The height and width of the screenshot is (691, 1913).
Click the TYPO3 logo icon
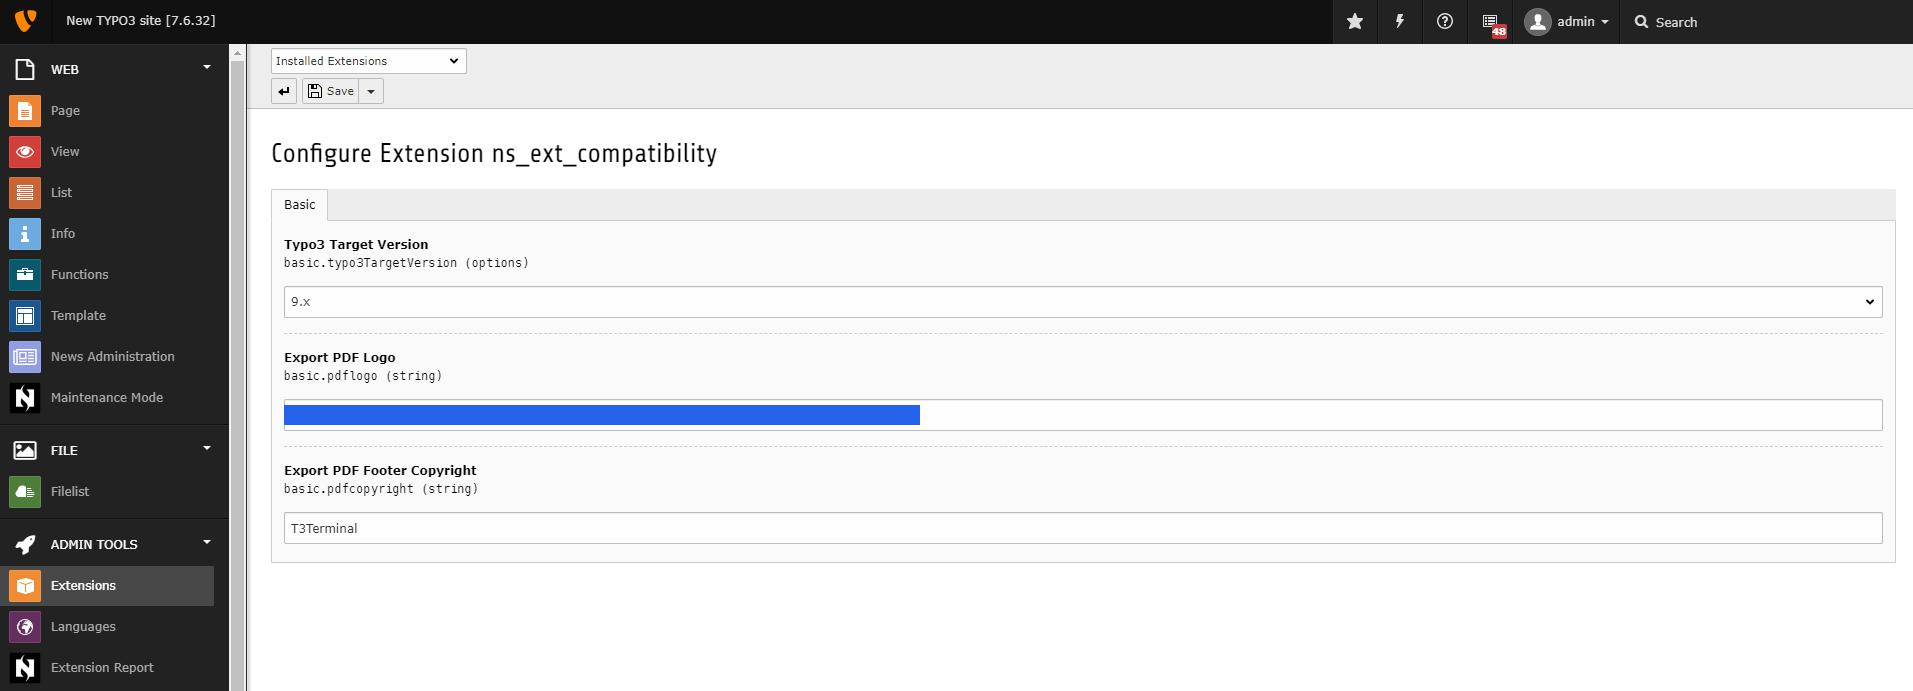pyautogui.click(x=25, y=21)
